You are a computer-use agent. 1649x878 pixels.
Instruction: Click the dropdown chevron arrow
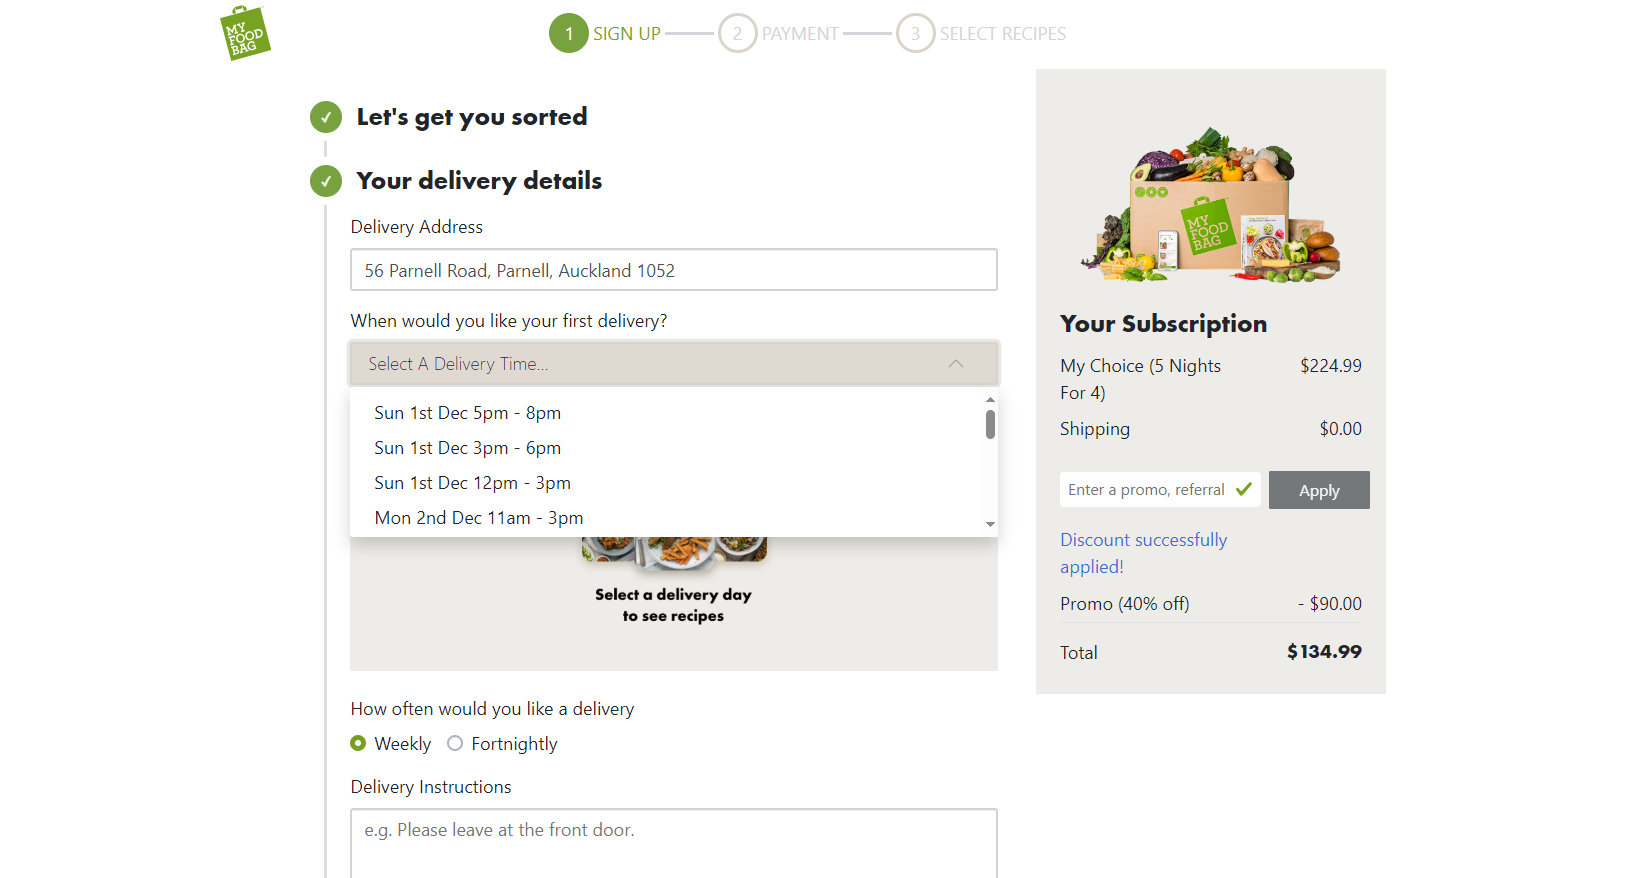956,364
